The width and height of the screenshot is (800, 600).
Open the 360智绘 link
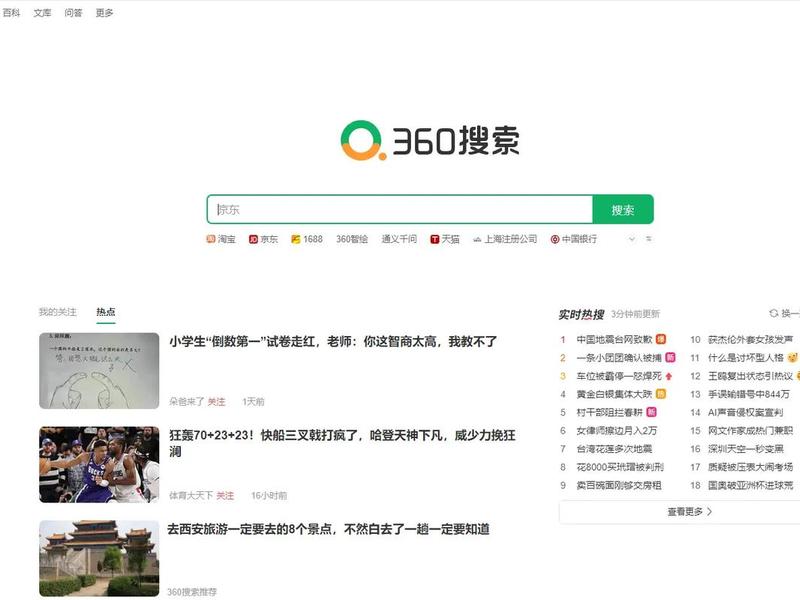click(352, 239)
